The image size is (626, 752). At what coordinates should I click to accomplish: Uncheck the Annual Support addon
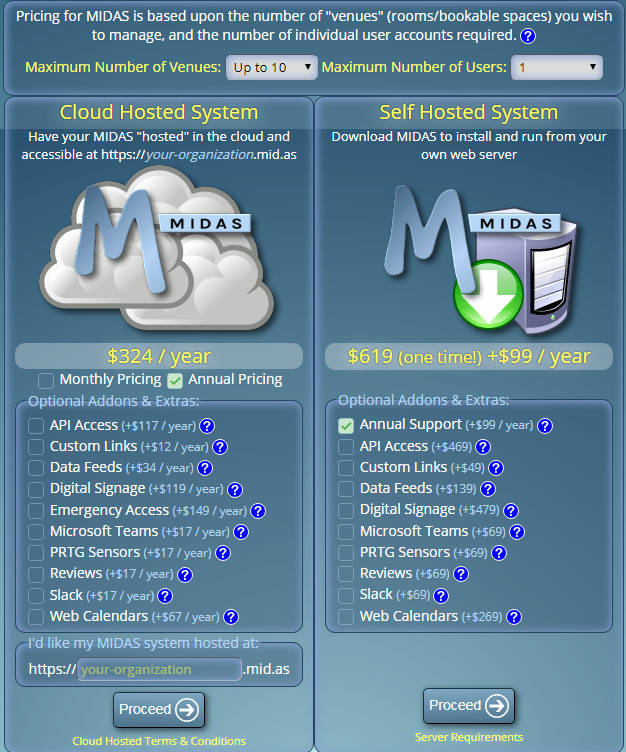click(346, 425)
